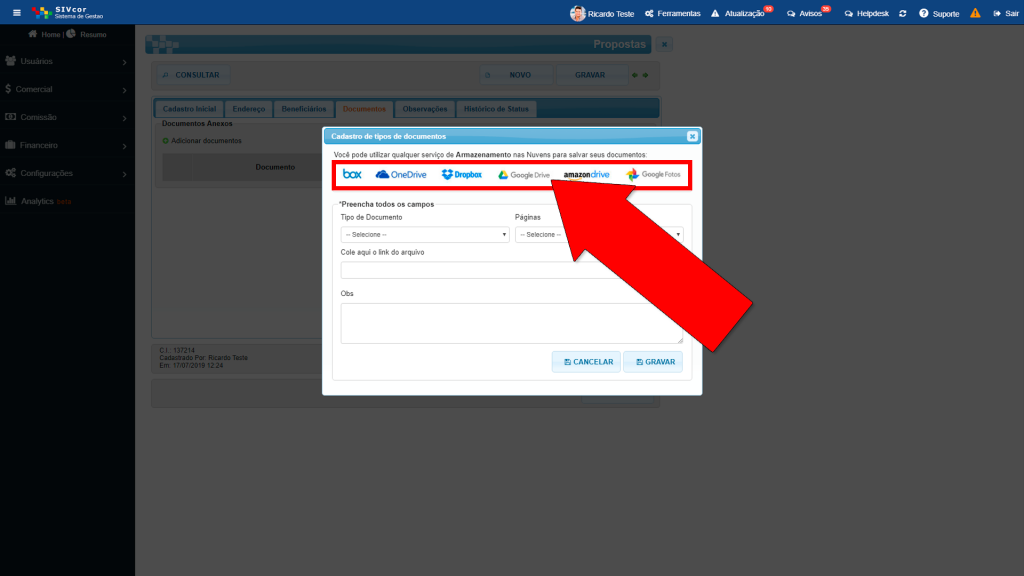The width and height of the screenshot is (1024, 576).
Task: Expand the Usuários sidebar menu
Action: point(67,61)
